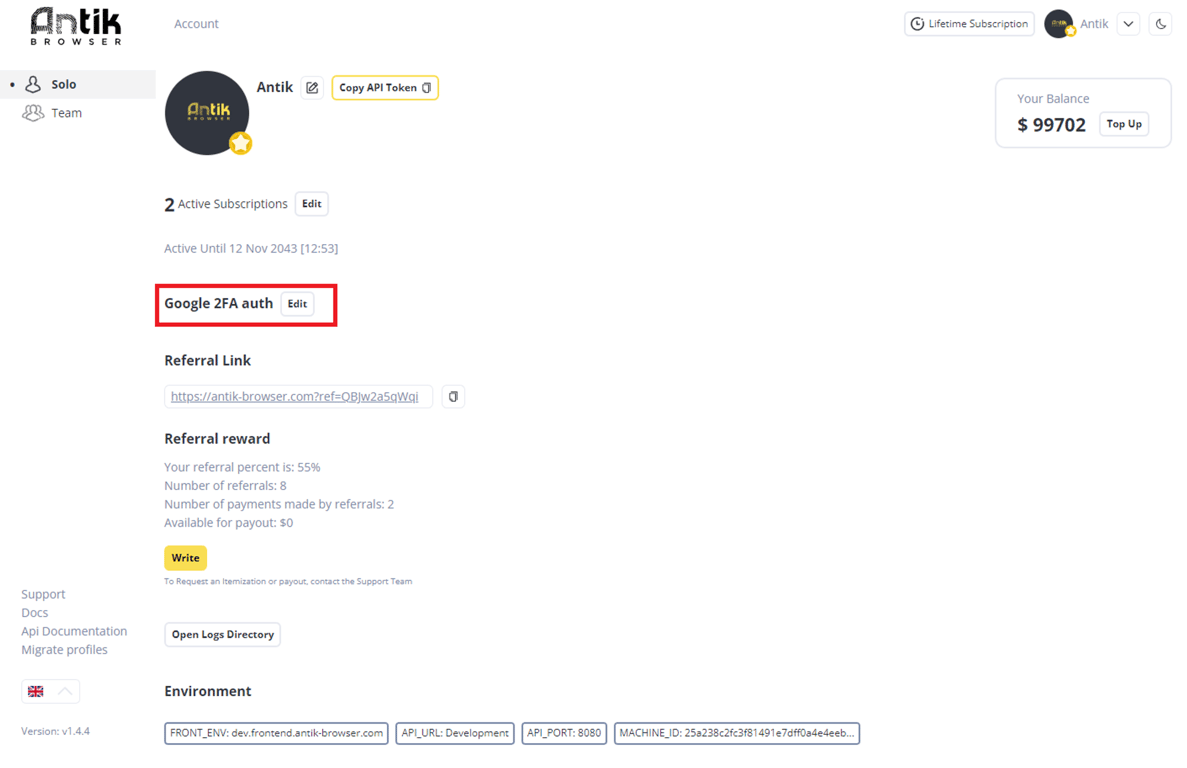Click Version: v1.4.4 text
This screenshot has height=768, width=1187.
(x=55, y=731)
